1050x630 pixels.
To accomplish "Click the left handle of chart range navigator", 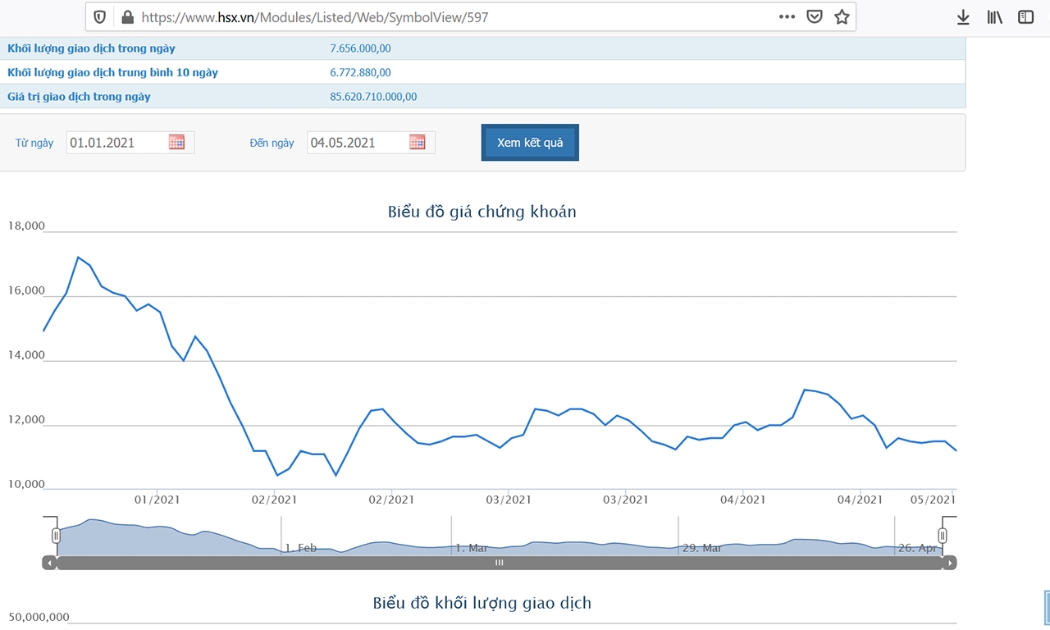I will 56,536.
